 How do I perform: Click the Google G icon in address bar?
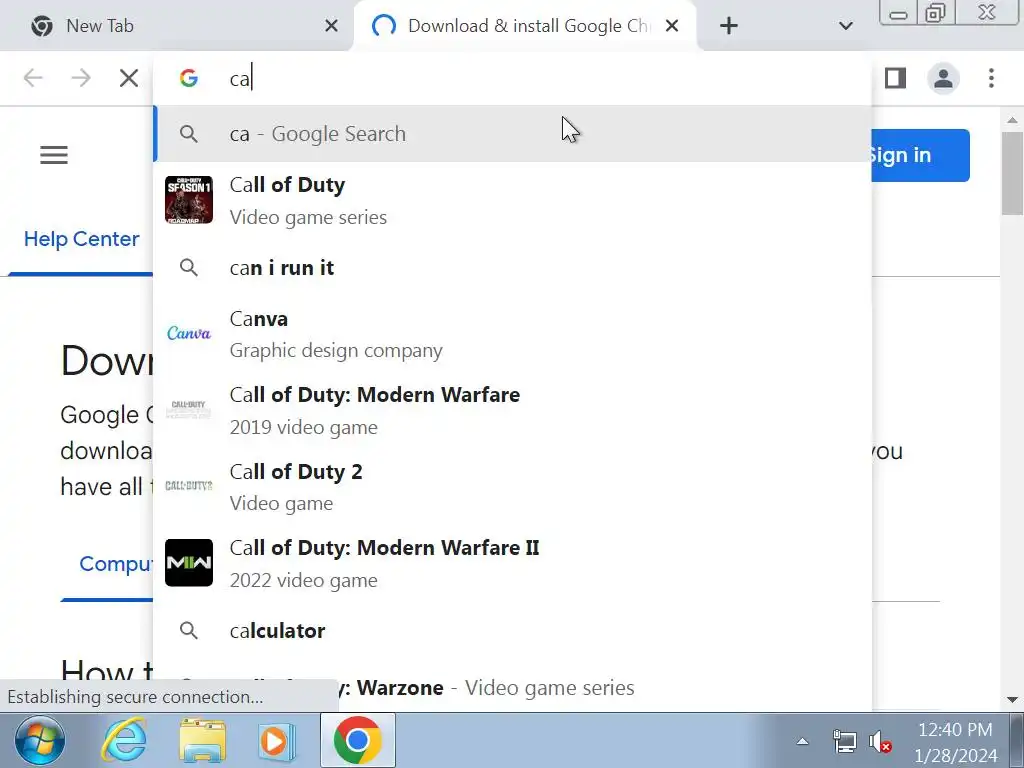pyautogui.click(x=189, y=78)
